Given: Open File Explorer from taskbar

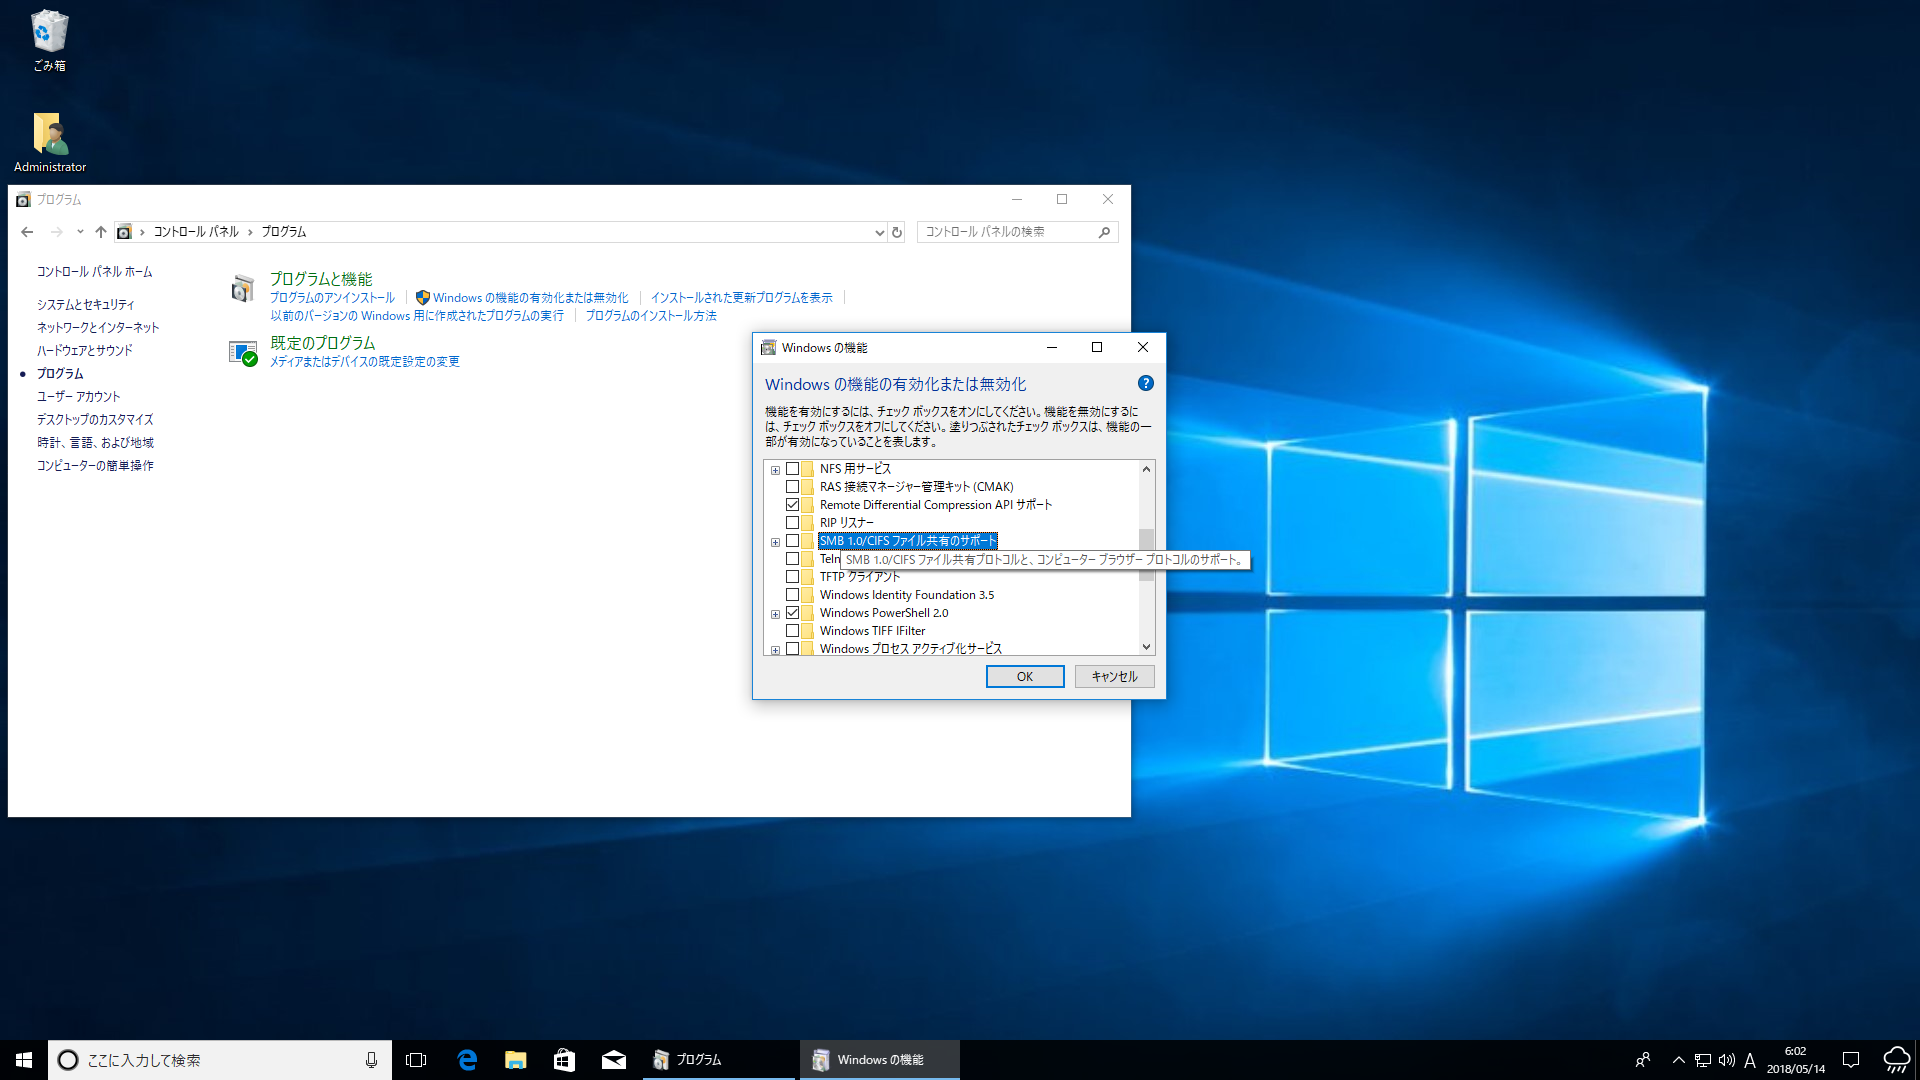Looking at the screenshot, I should pos(516,1060).
